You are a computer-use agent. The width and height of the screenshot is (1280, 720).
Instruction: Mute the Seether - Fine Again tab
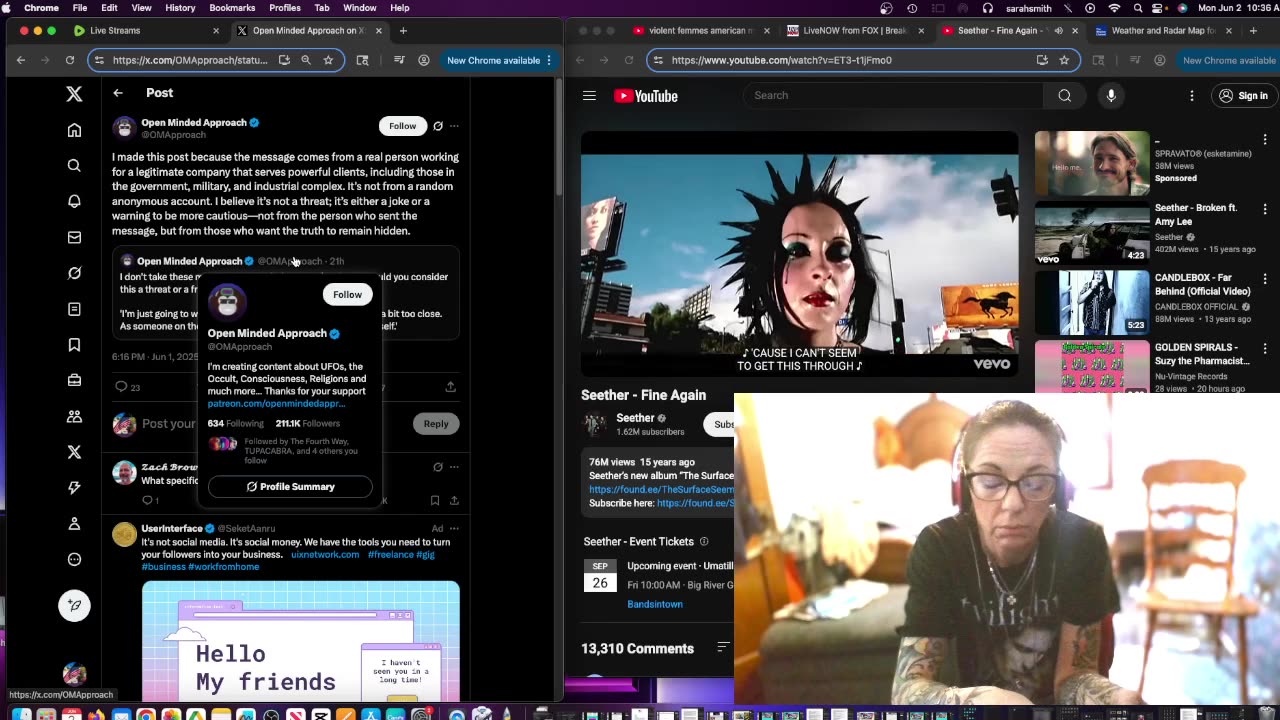click(x=1058, y=31)
